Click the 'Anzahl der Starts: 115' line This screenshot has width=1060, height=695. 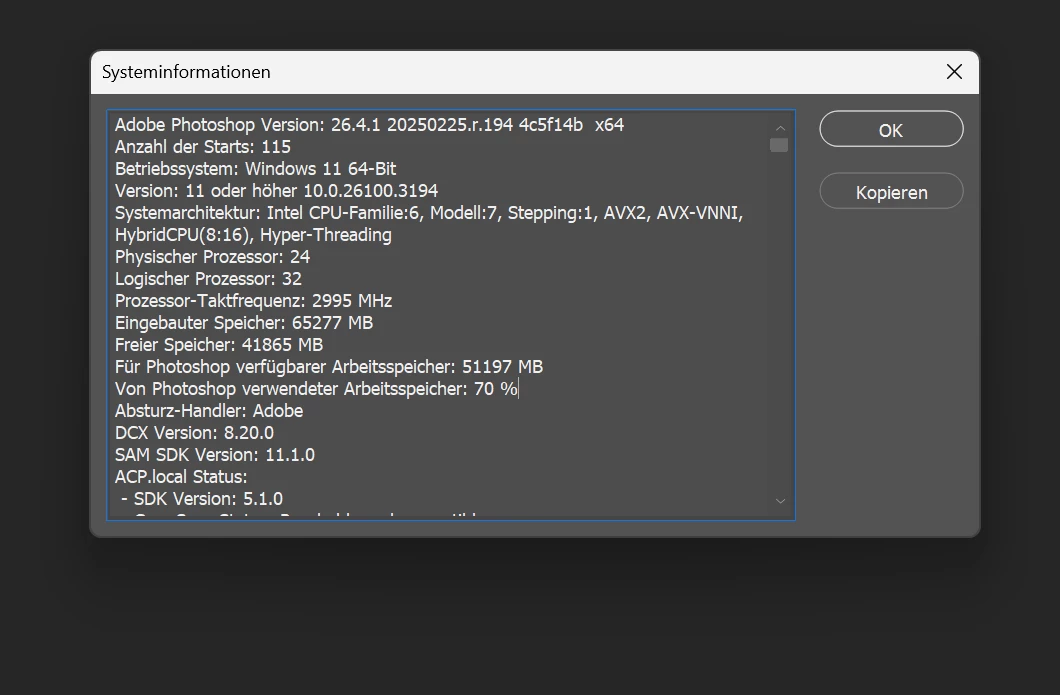click(203, 147)
